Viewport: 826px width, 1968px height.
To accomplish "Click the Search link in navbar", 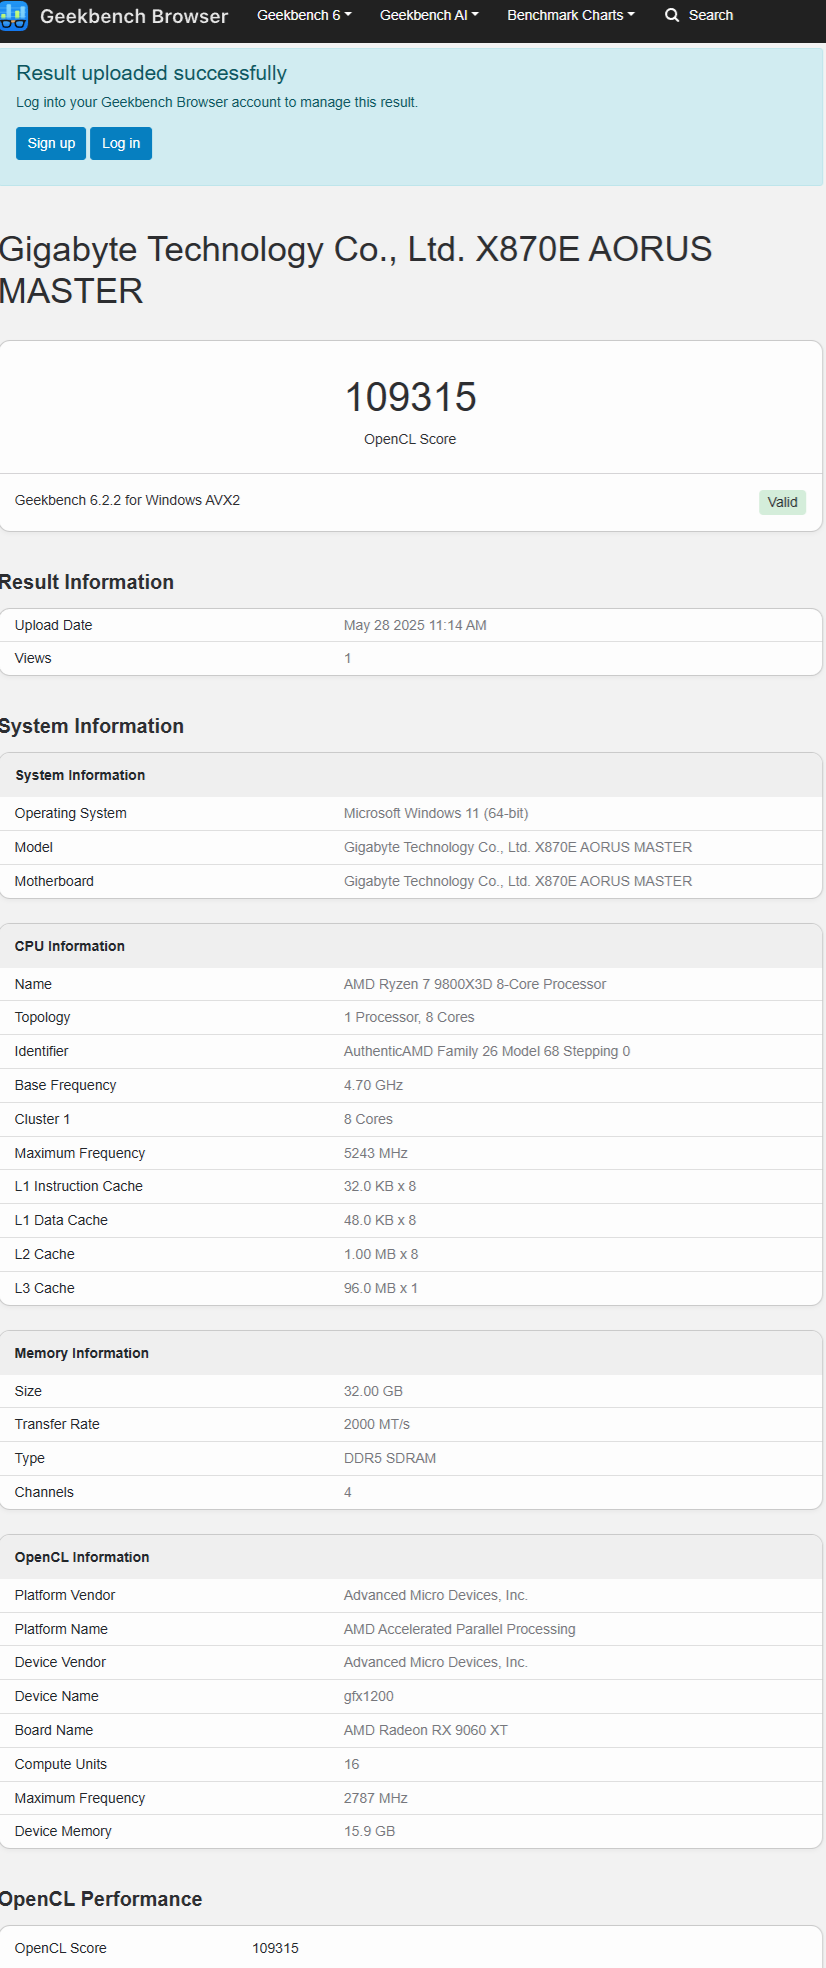I will 710,15.
